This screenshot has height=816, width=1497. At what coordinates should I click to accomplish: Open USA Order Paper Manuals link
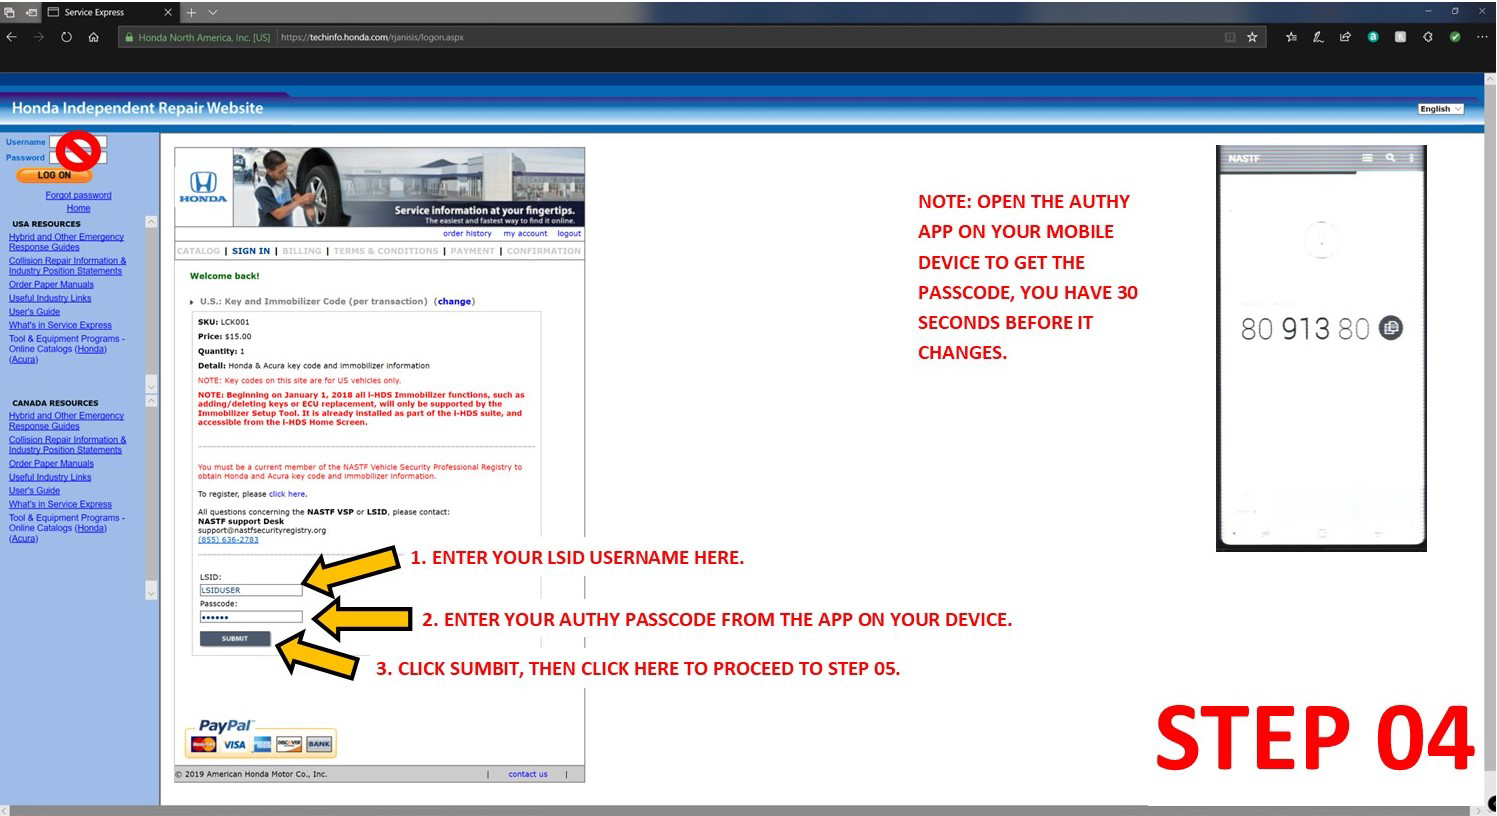[51, 284]
